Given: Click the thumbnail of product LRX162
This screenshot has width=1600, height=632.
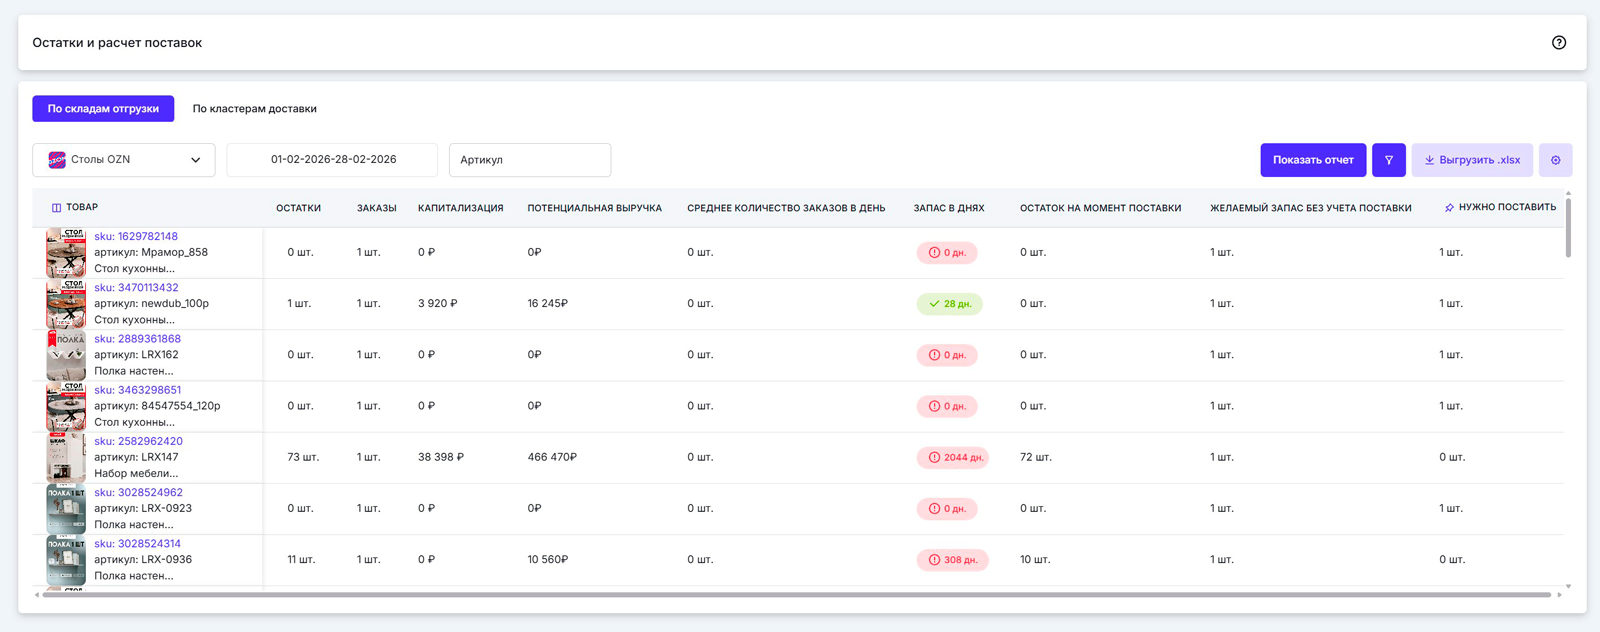Looking at the screenshot, I should (x=66, y=355).
